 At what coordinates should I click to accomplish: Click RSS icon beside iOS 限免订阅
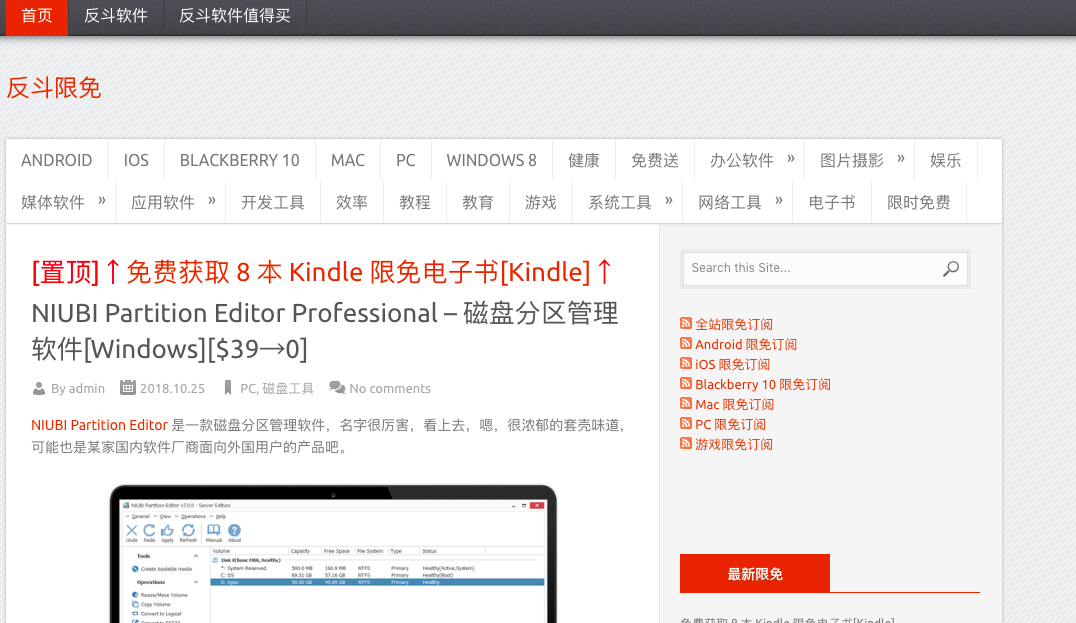[686, 363]
